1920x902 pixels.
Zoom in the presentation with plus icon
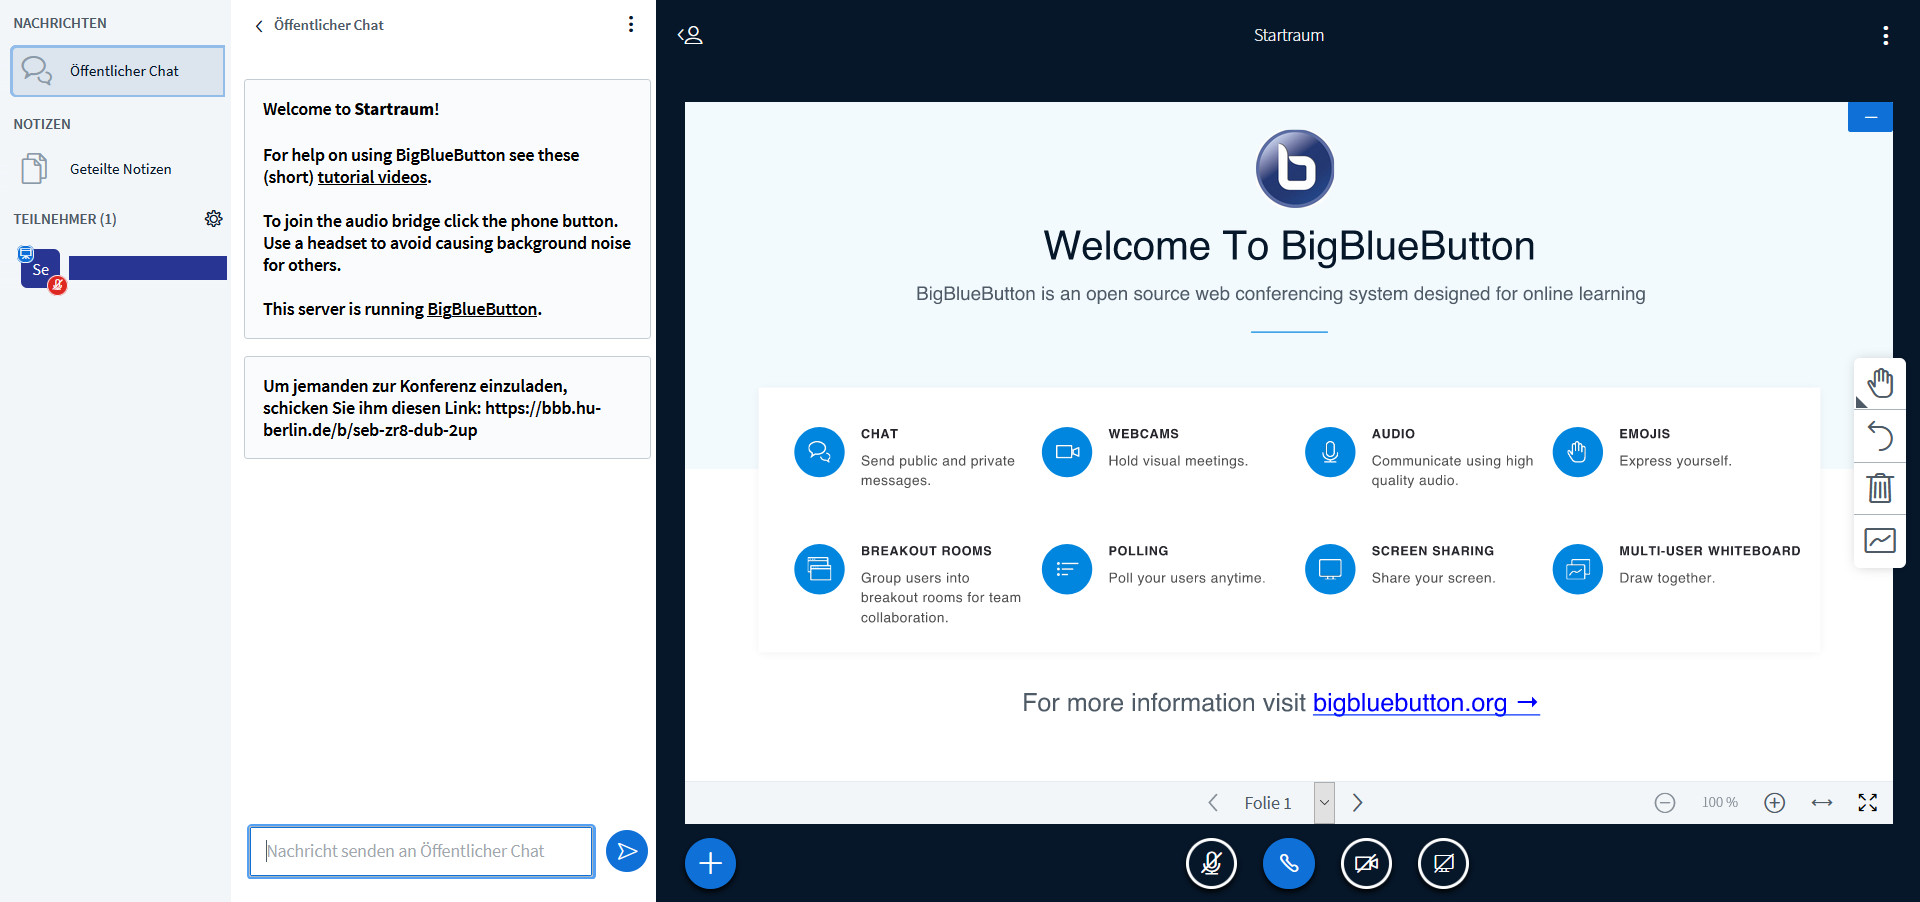pyautogui.click(x=1774, y=803)
